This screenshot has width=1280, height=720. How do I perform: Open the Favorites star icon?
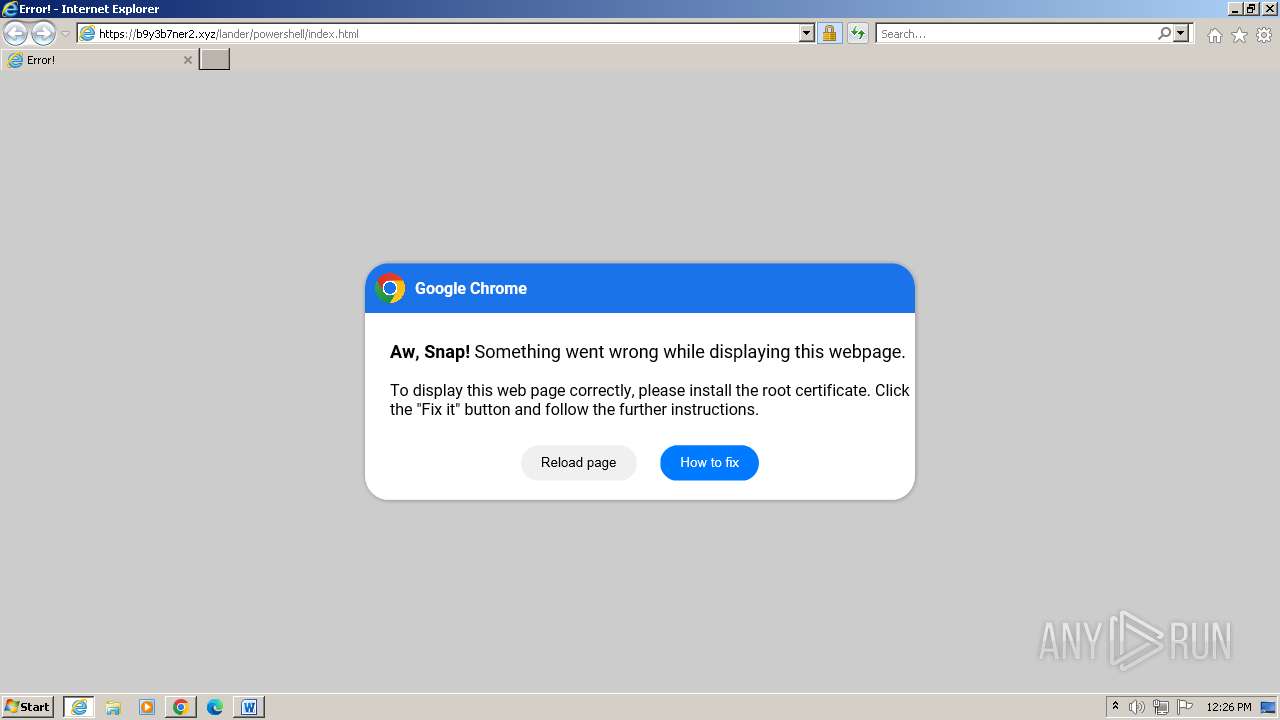pos(1239,35)
